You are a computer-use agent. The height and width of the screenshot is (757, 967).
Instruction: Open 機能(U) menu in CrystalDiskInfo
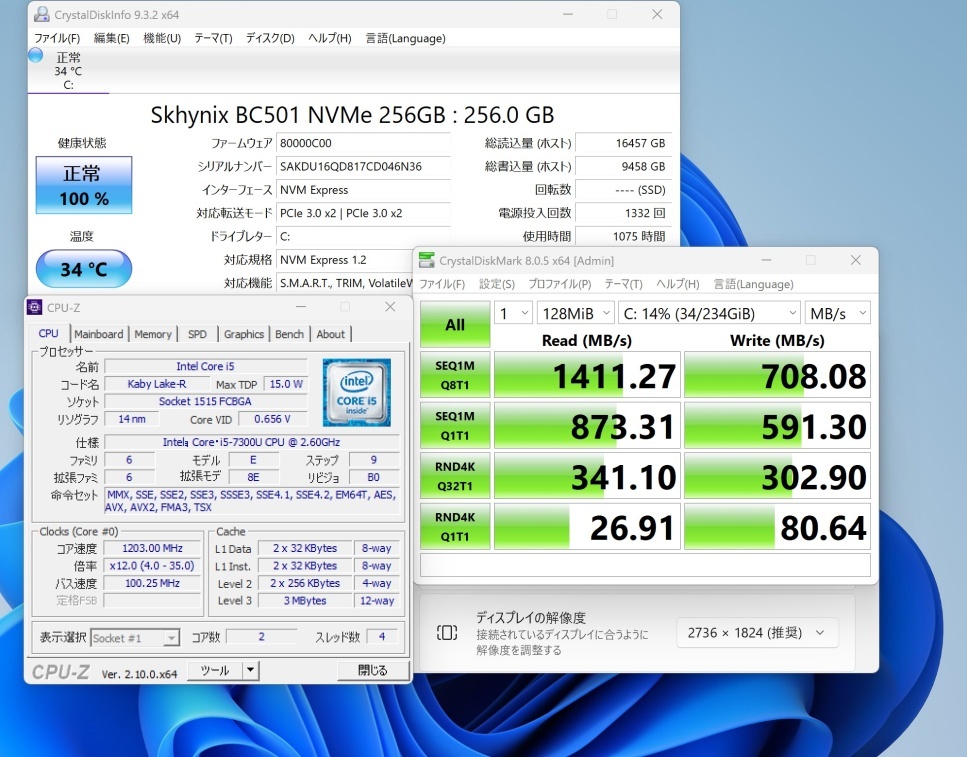tap(162, 38)
